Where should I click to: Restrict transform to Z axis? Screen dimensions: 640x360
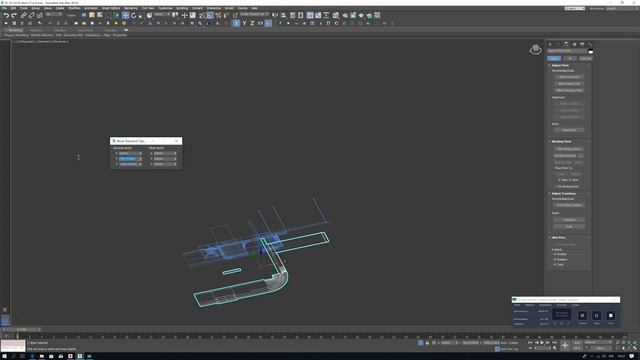252,24
